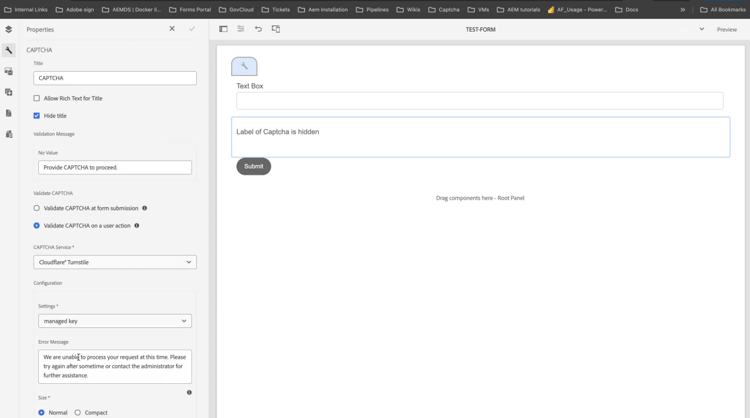The width and height of the screenshot is (750, 418).
Task: Open the CAPTCHA Service dropdown
Action: coord(115,262)
